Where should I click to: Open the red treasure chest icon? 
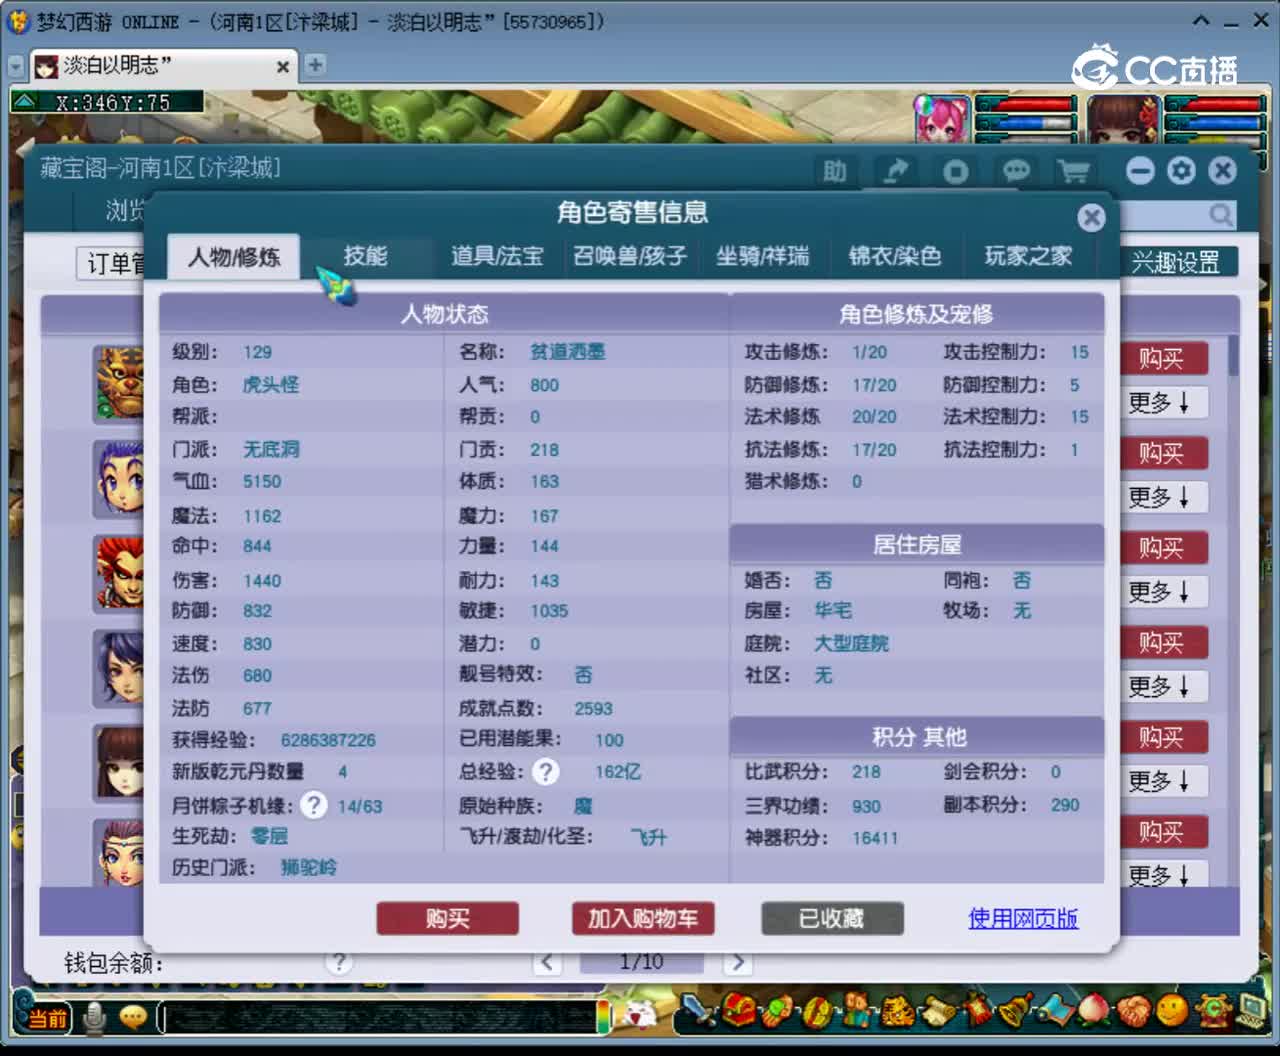(x=739, y=1011)
